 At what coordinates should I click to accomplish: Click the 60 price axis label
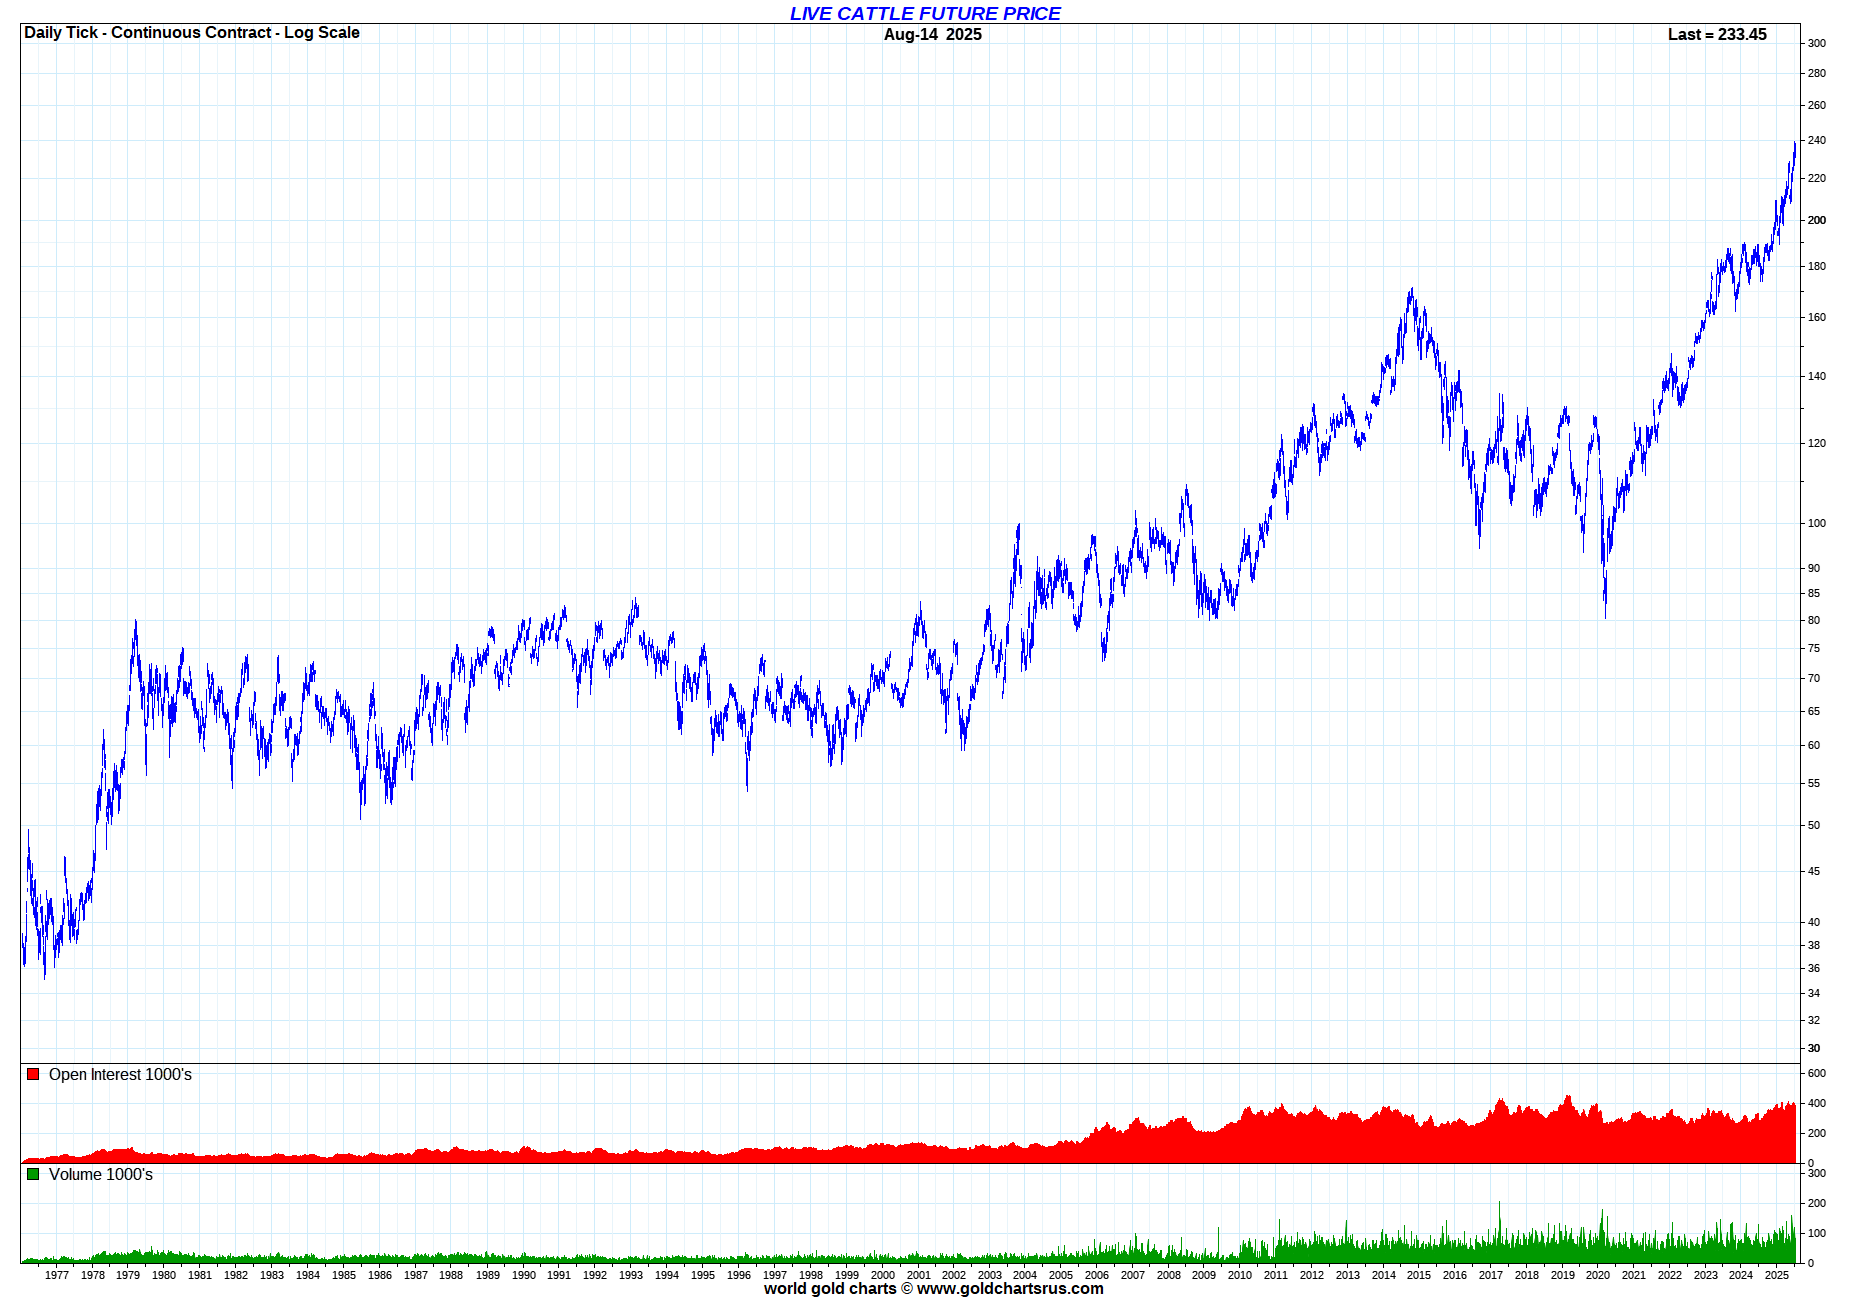pos(1814,745)
